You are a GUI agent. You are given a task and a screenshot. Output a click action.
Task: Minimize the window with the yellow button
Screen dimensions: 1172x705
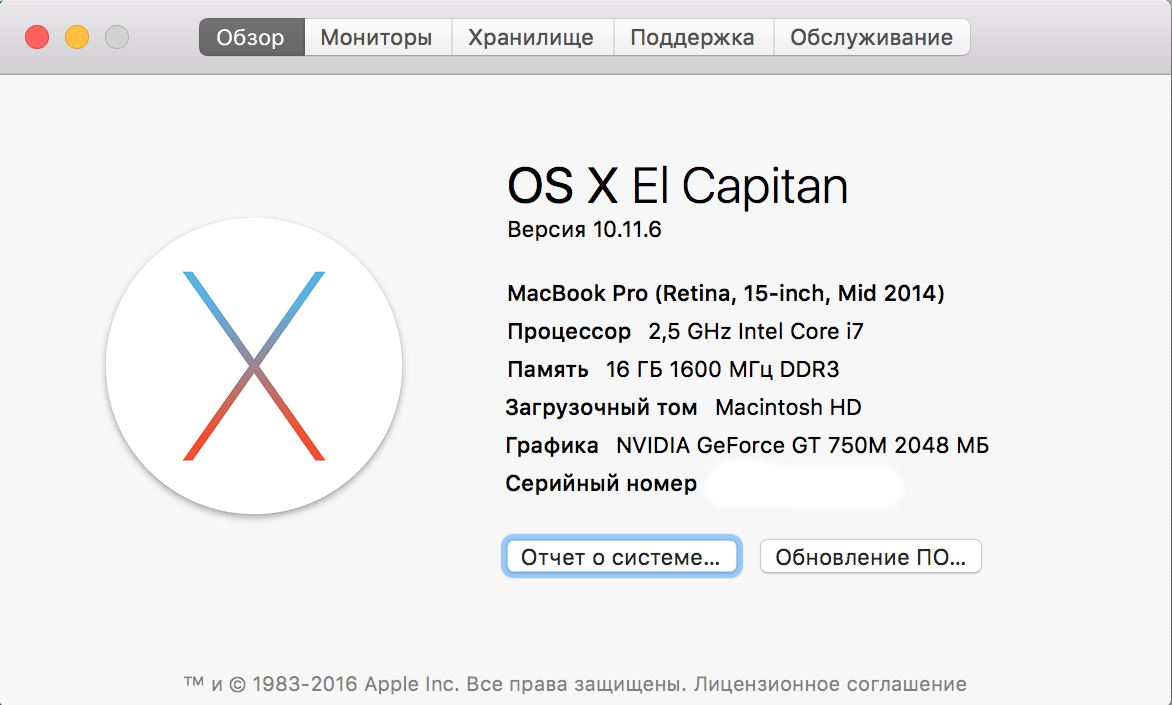pos(77,38)
